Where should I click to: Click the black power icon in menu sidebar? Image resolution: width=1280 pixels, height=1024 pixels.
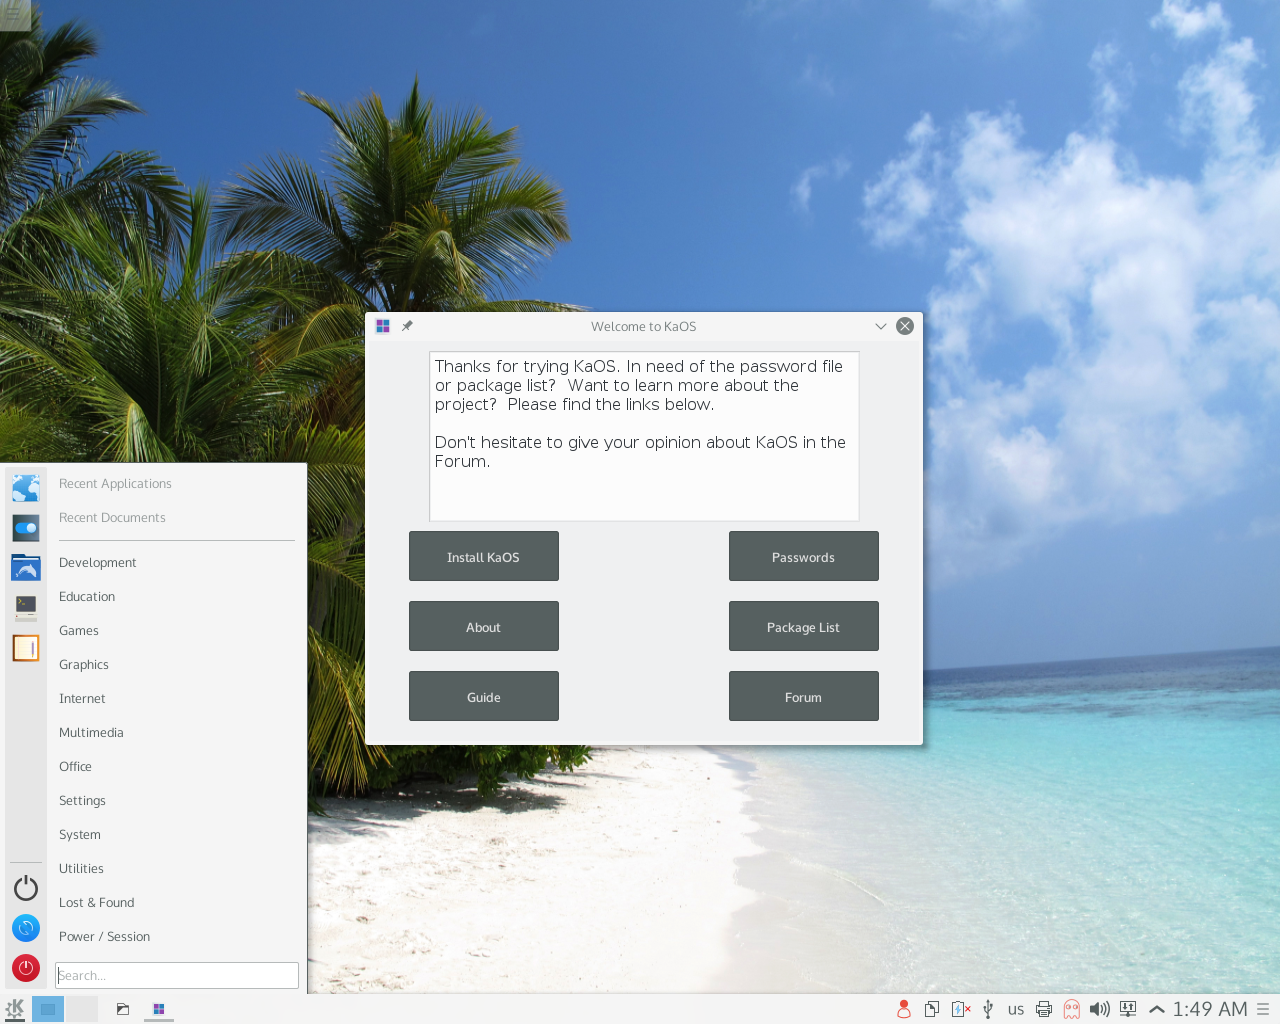click(26, 888)
